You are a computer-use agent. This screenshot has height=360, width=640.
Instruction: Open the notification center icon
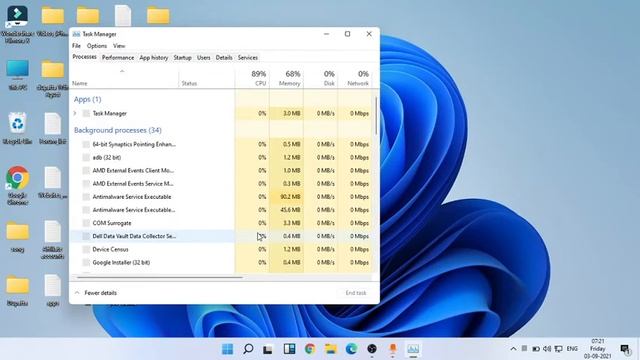click(x=625, y=349)
